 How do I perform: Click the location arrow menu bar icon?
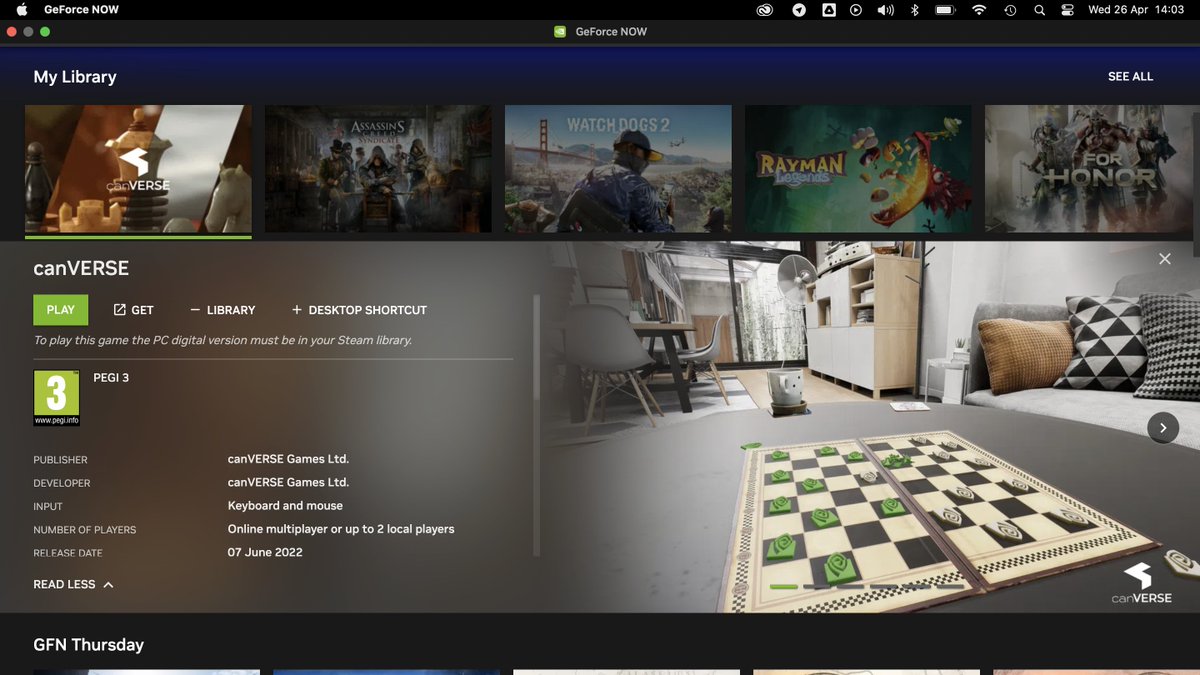coord(799,10)
